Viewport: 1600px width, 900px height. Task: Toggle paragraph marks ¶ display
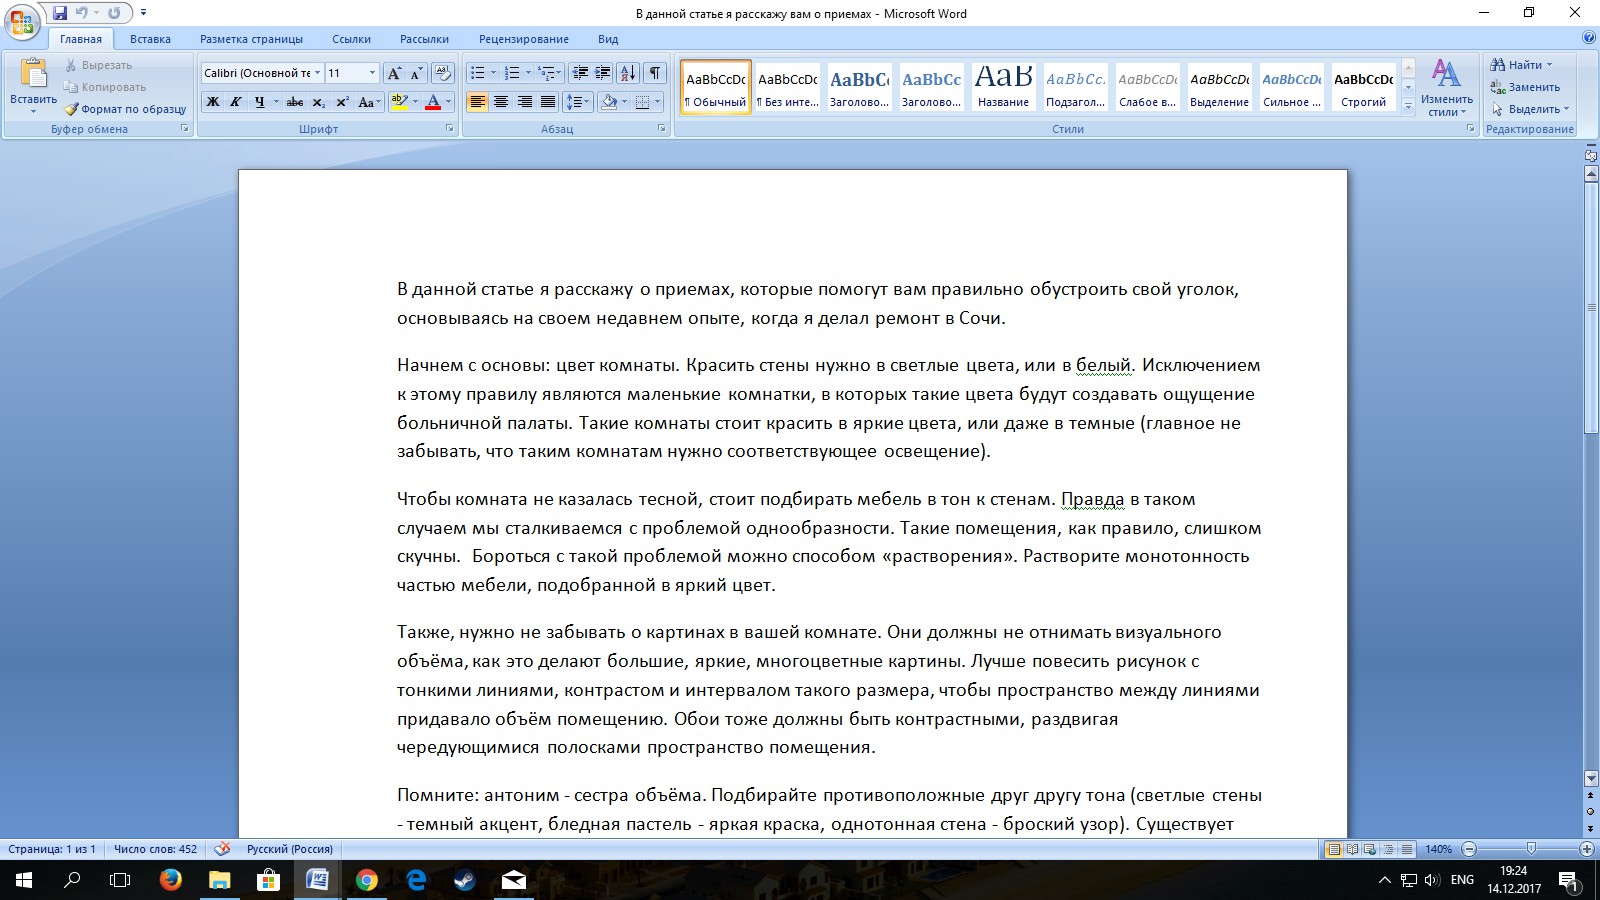click(655, 73)
